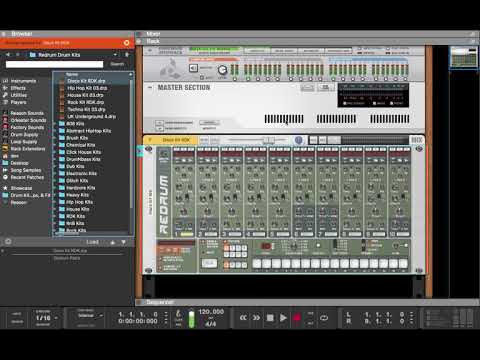Screen dimensions: 480x360
Task: Select House Kit 03.drp file
Action: click(85, 95)
